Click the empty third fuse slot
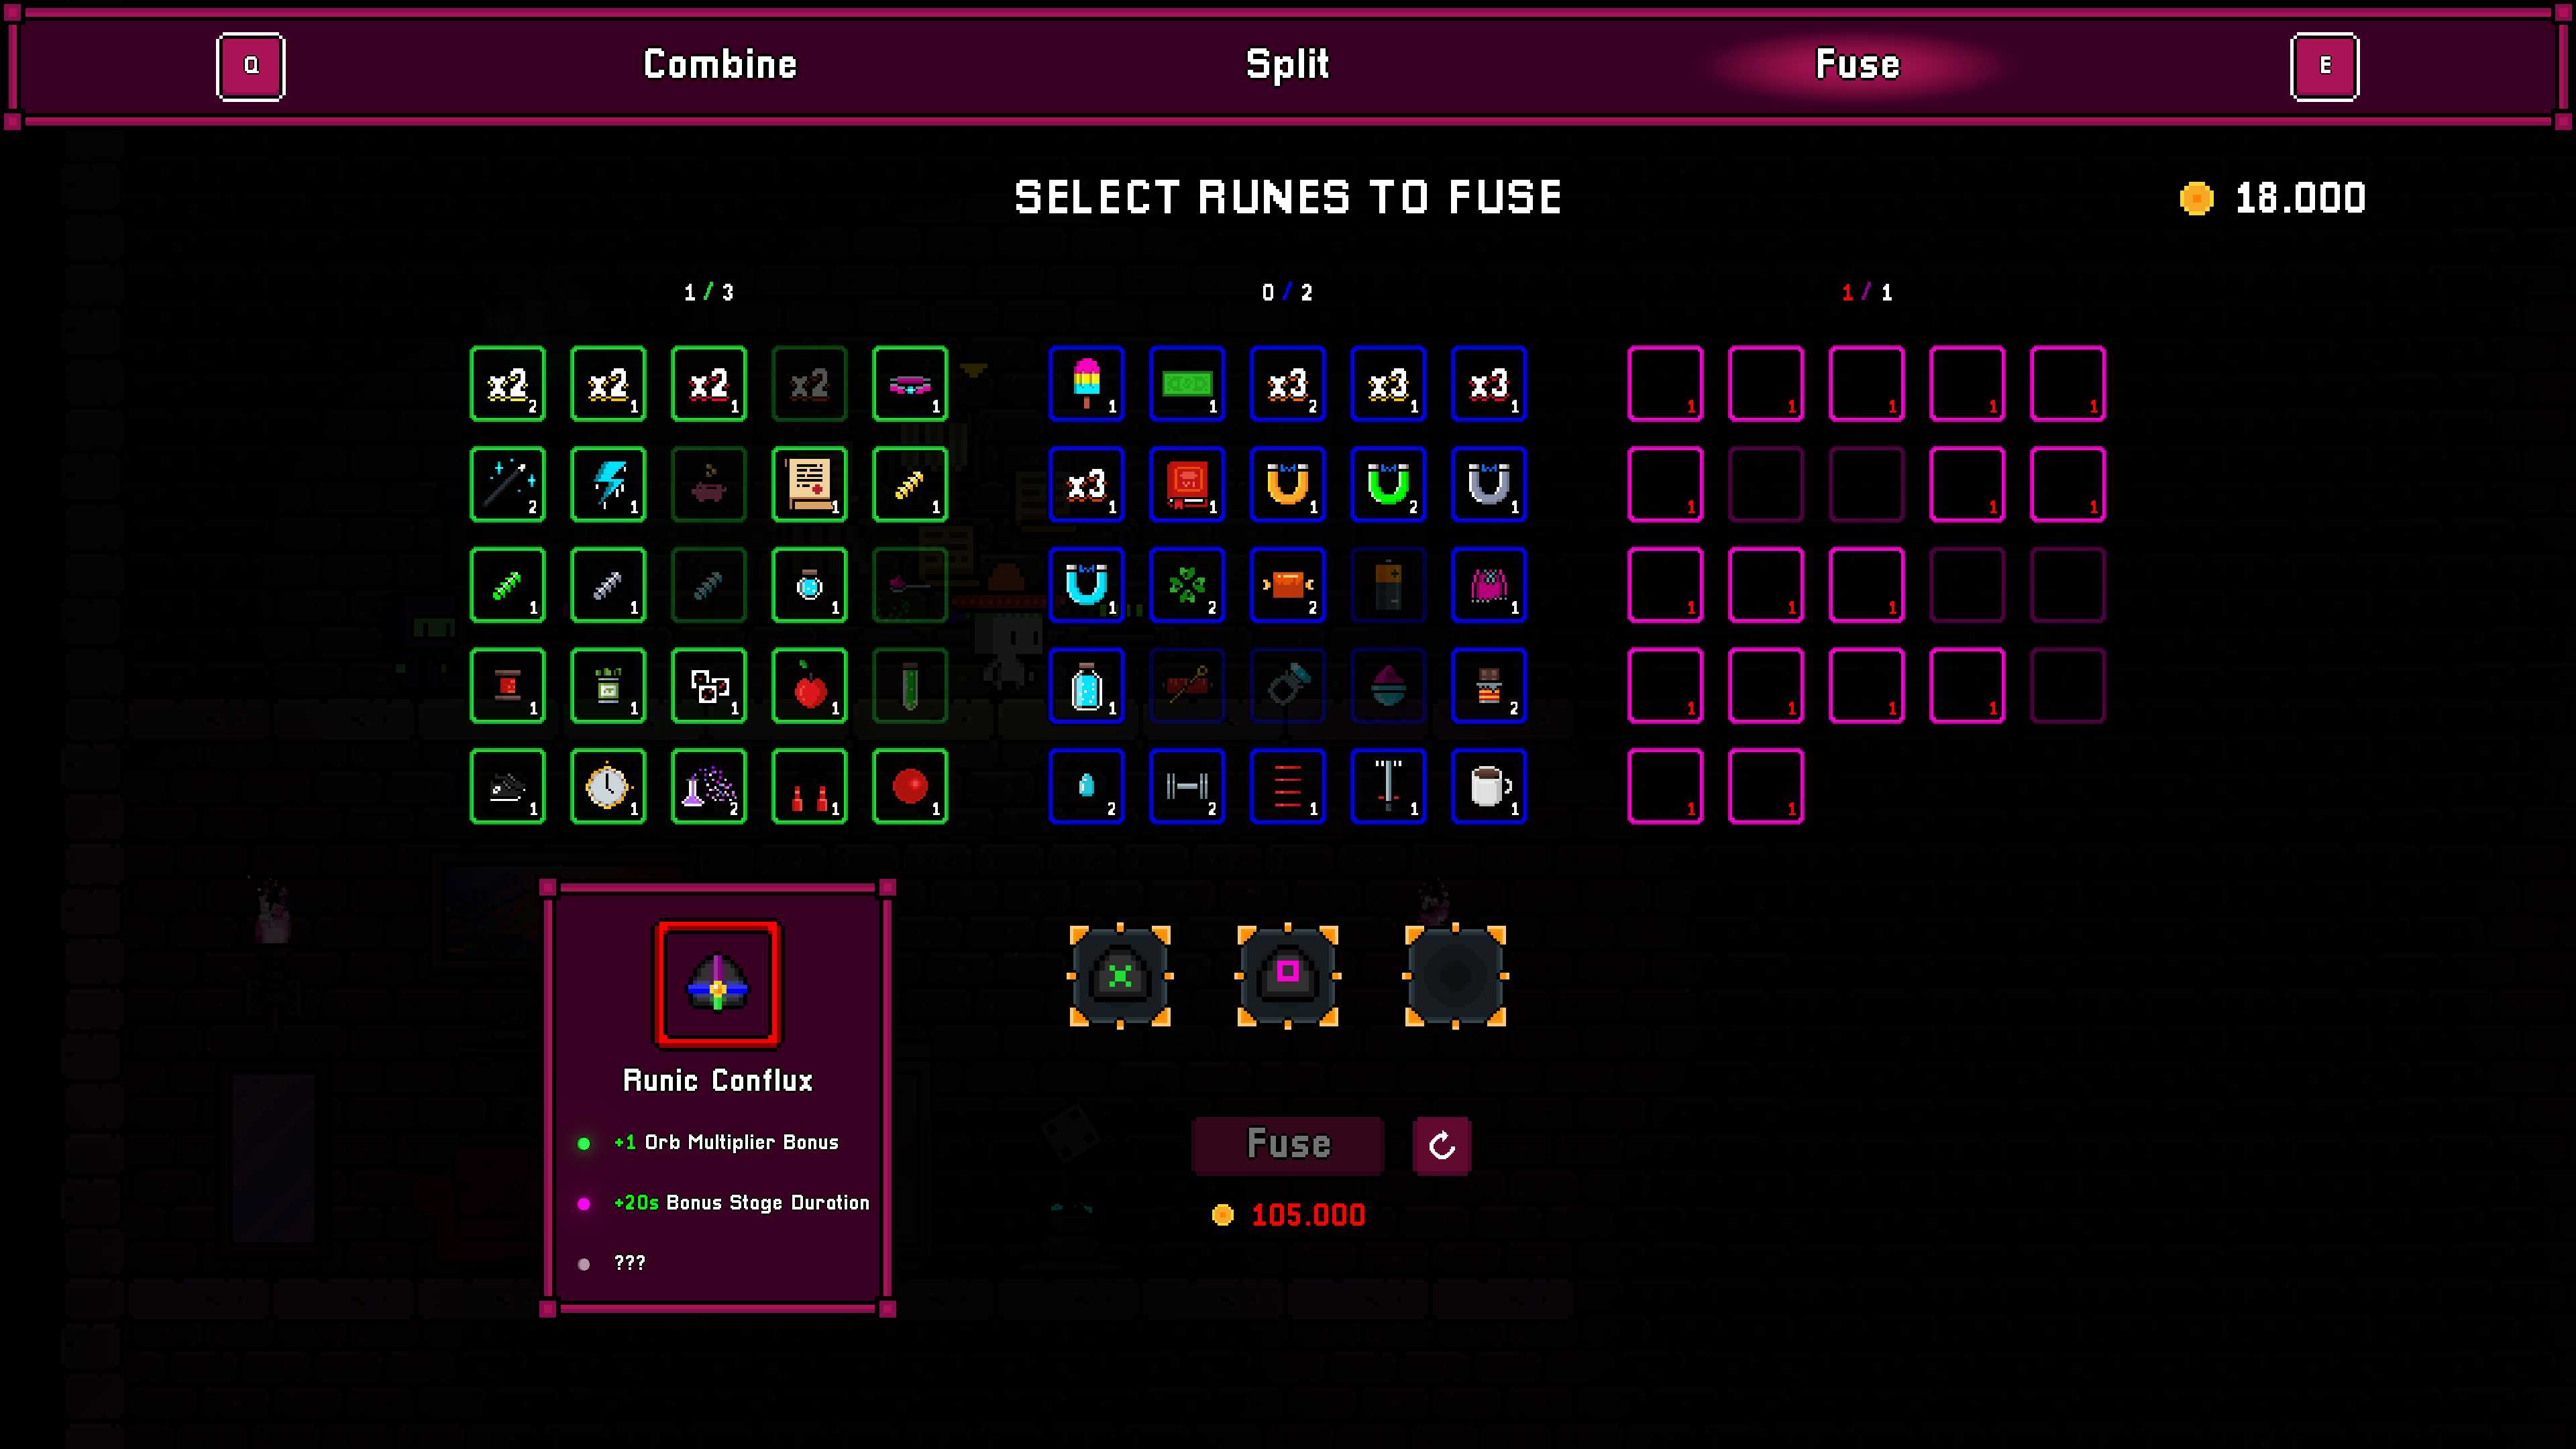 pyautogui.click(x=1455, y=976)
